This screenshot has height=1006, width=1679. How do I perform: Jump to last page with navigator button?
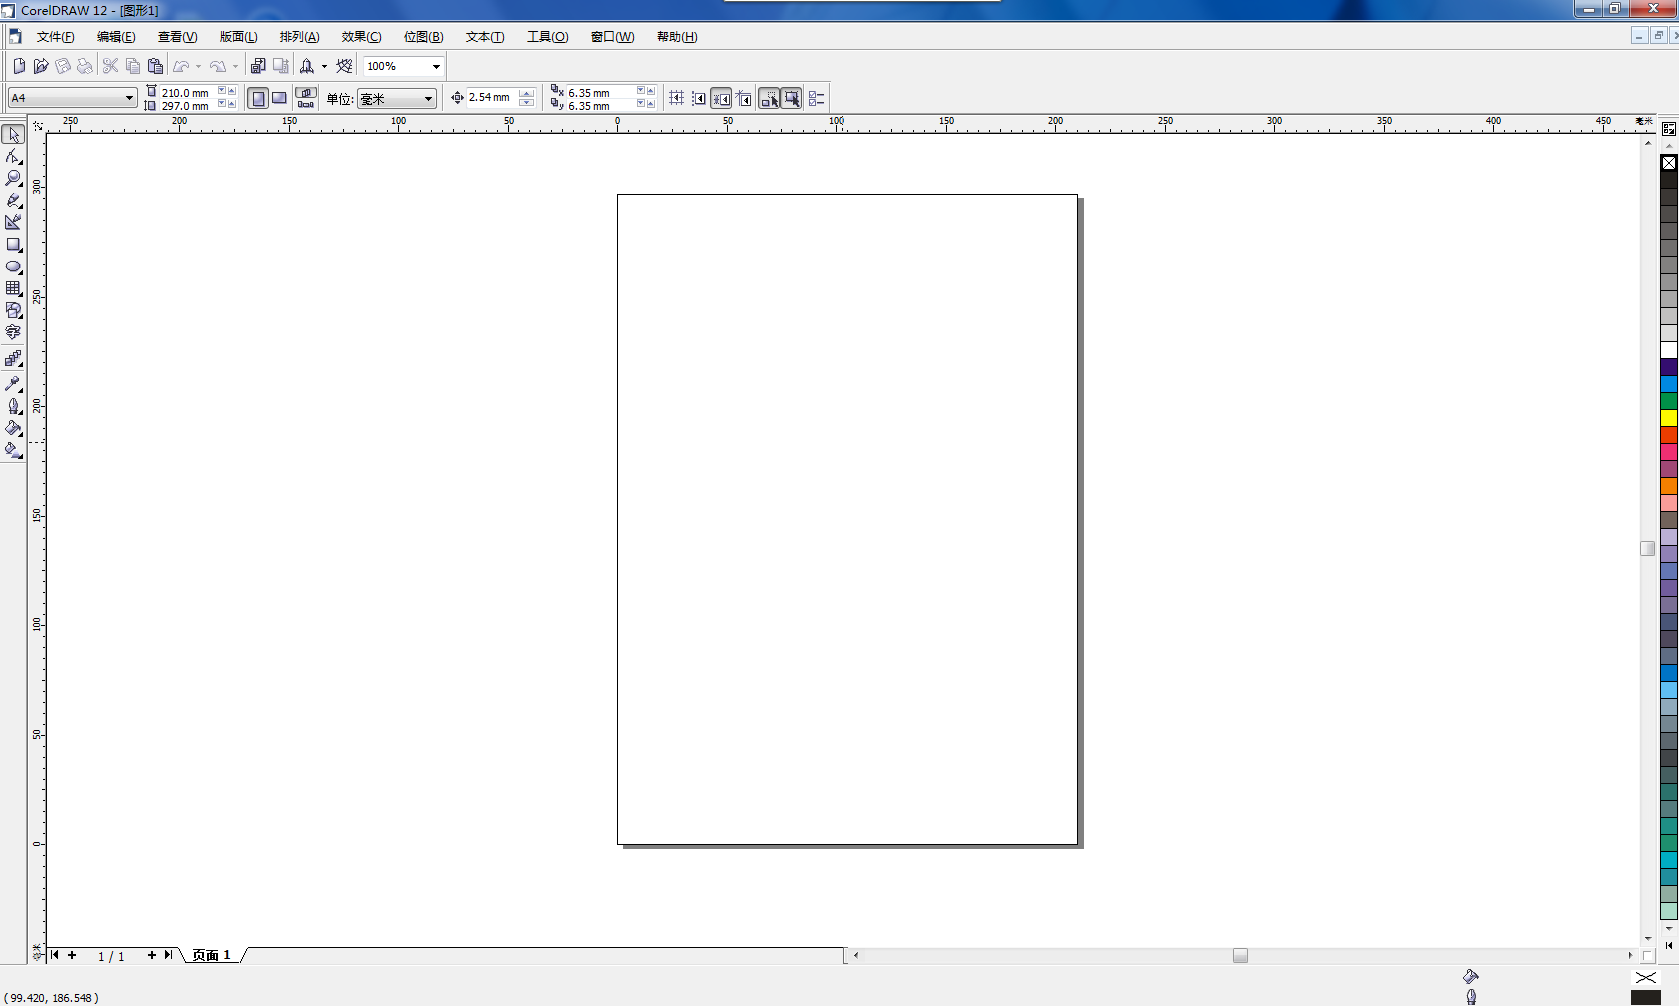point(168,955)
